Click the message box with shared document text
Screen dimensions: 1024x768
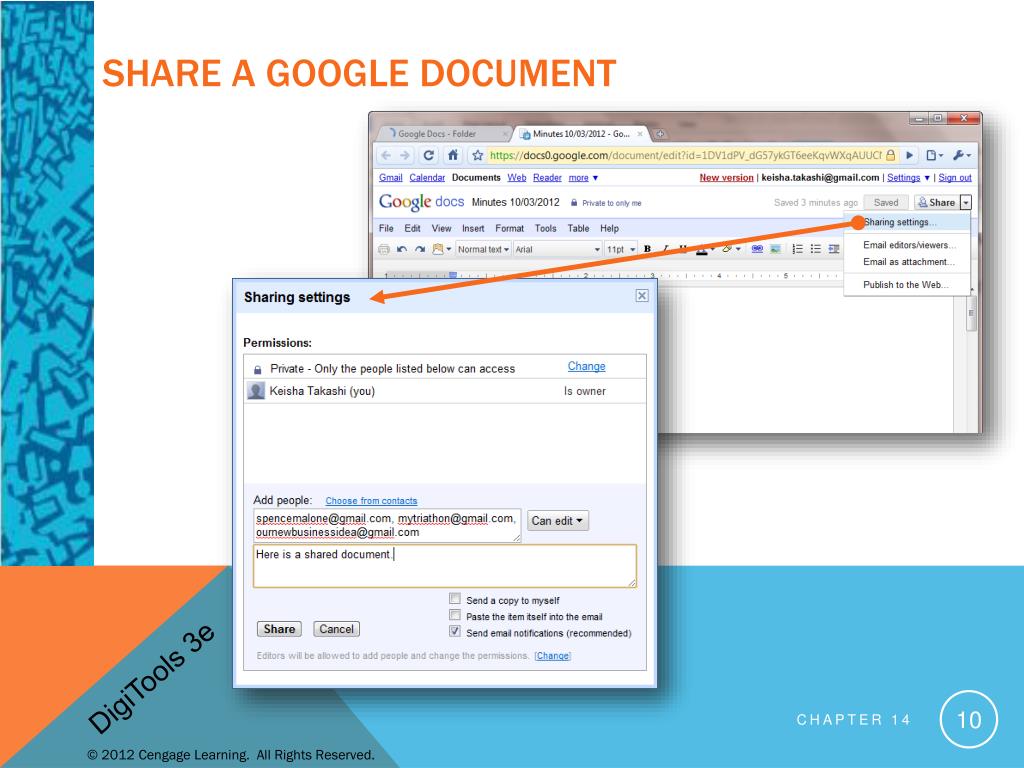pos(445,566)
